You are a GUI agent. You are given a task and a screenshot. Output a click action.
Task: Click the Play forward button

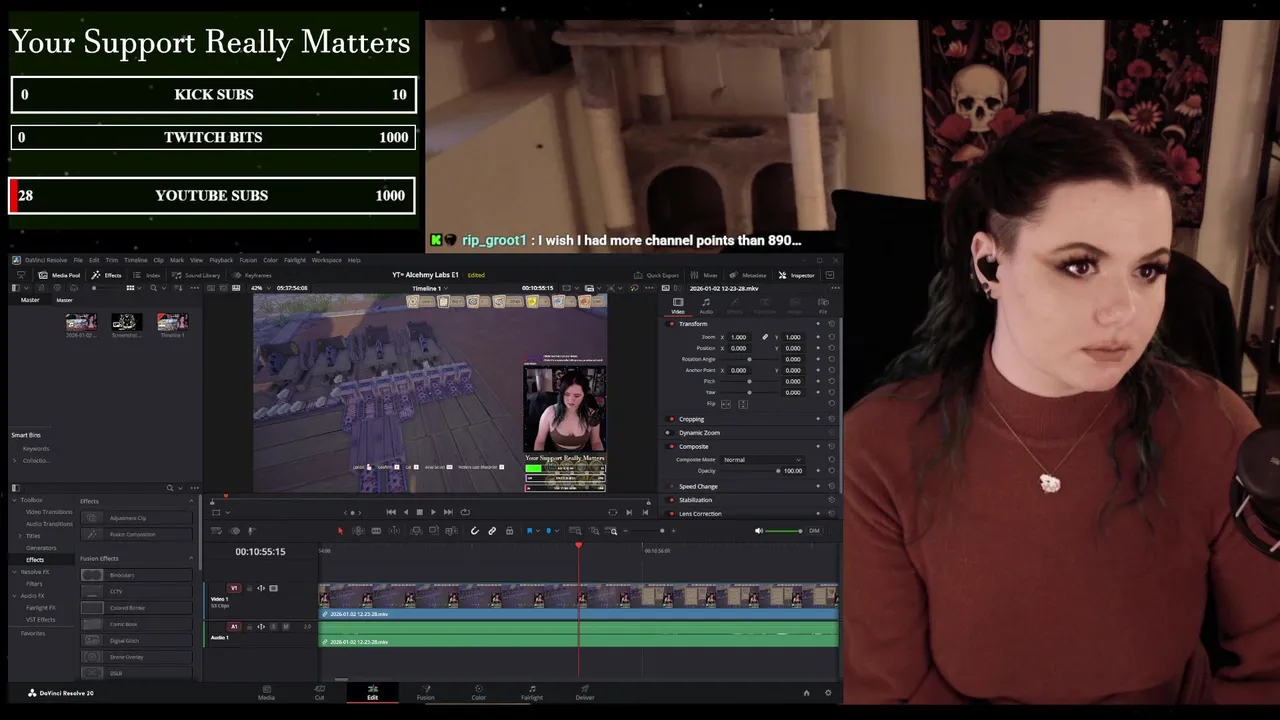tap(433, 512)
